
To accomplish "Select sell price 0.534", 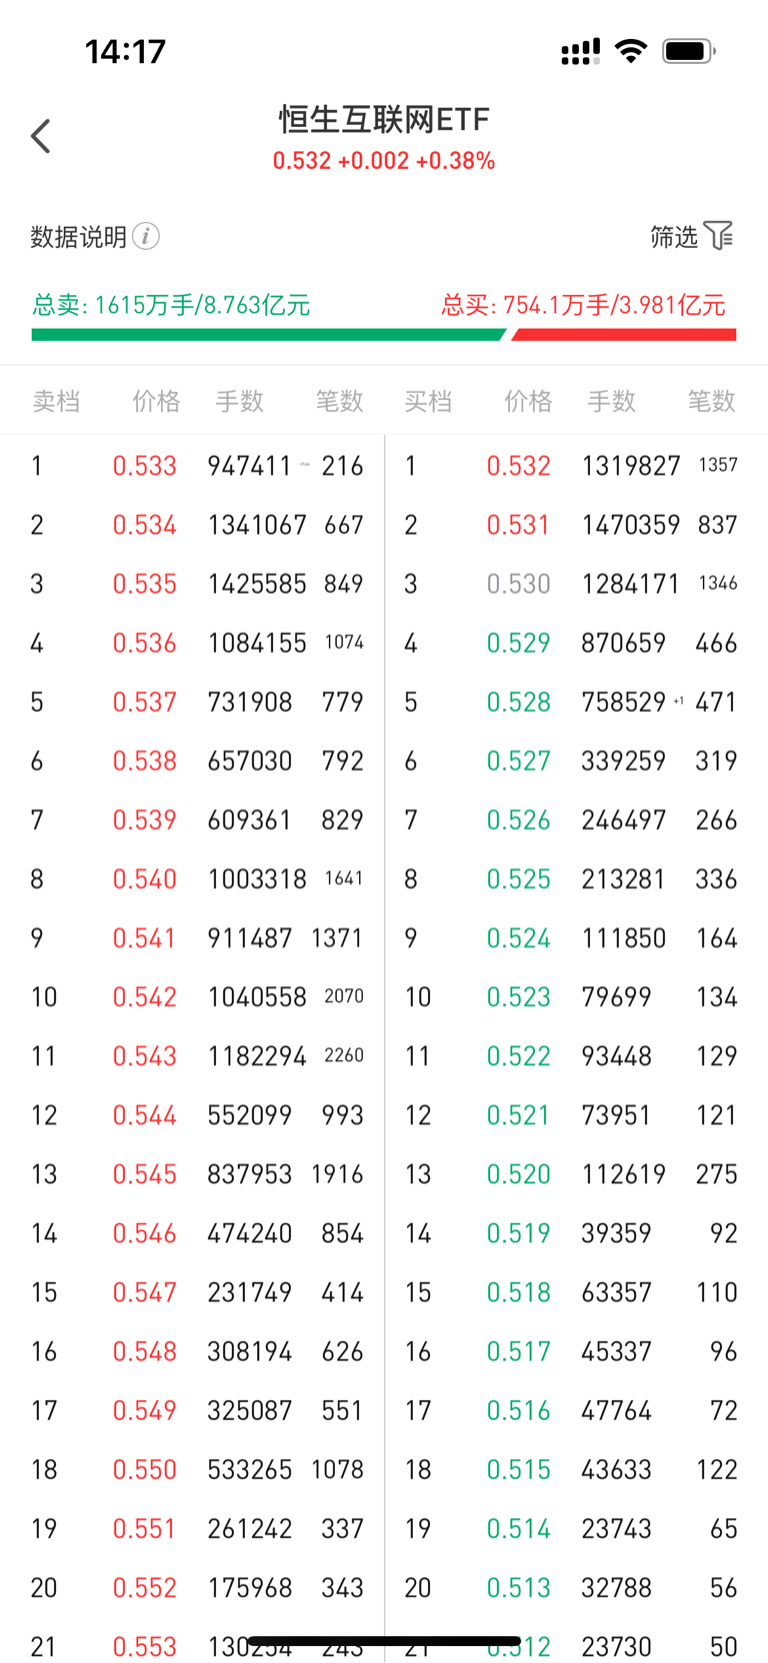I will pyautogui.click(x=145, y=525).
